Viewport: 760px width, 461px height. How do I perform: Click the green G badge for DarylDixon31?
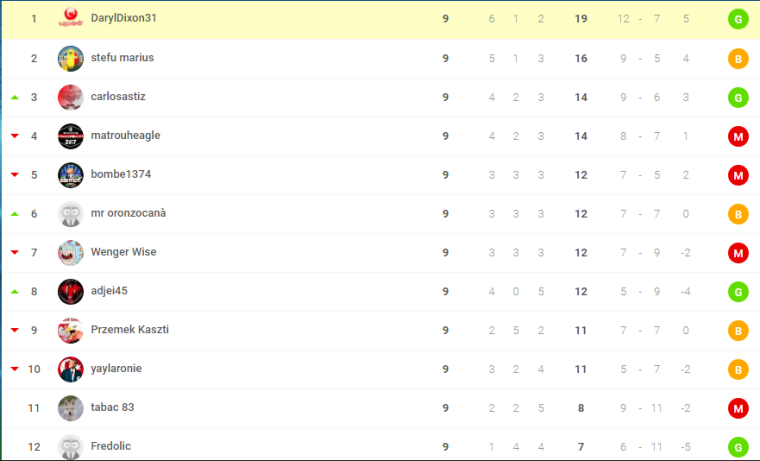pos(738,19)
